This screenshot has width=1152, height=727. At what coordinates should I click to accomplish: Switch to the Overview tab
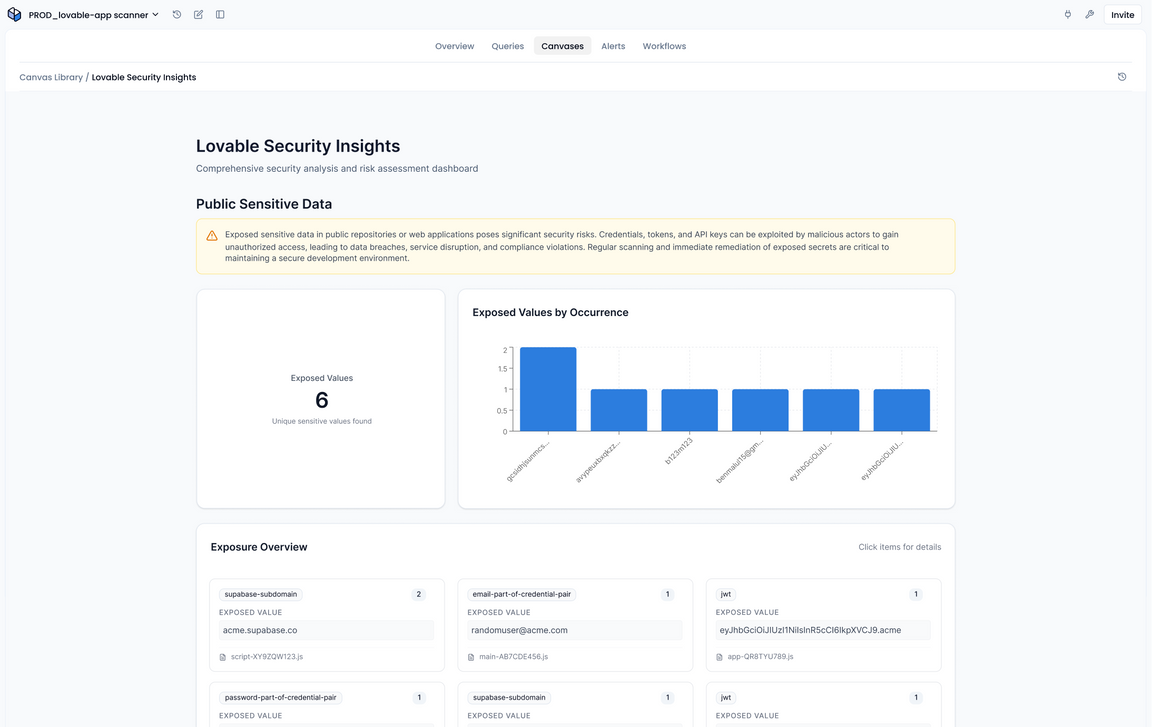coord(454,46)
